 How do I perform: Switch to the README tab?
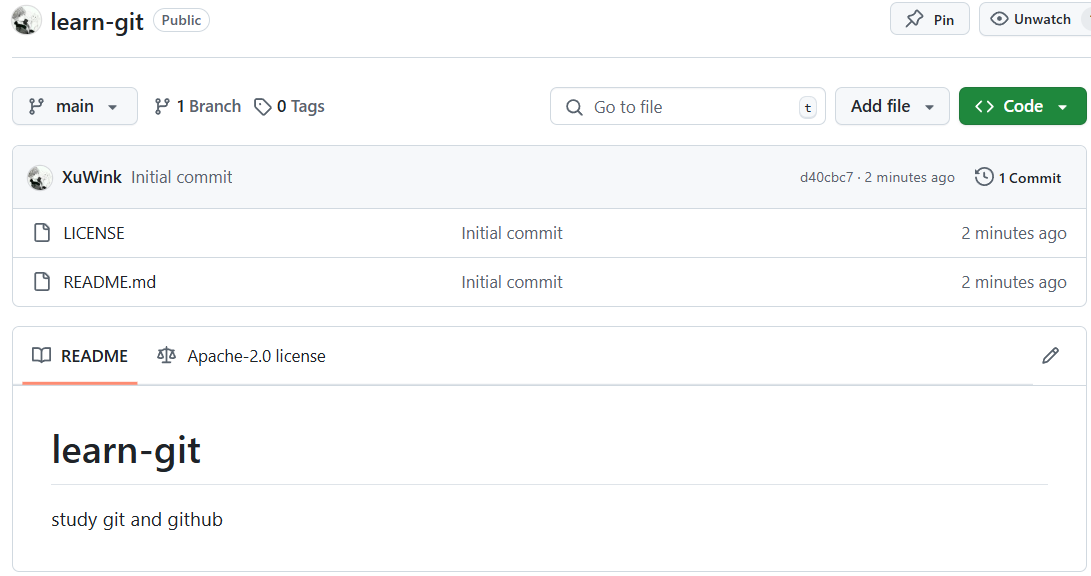(80, 356)
